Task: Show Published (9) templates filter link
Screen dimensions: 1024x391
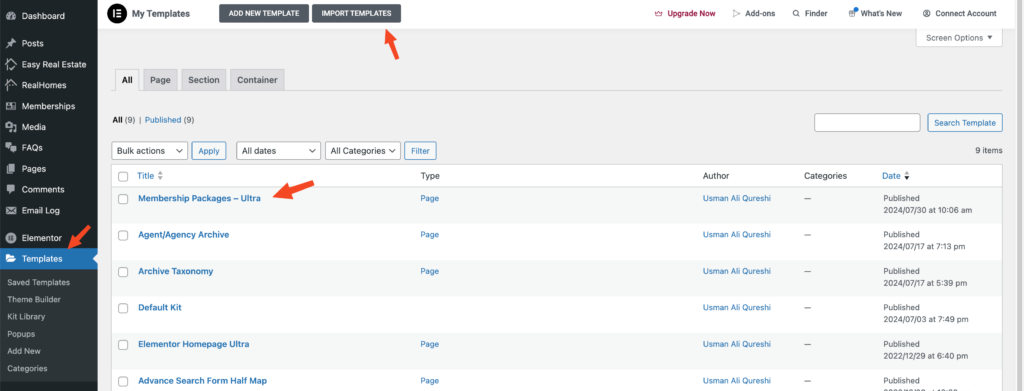Action: tap(169, 120)
